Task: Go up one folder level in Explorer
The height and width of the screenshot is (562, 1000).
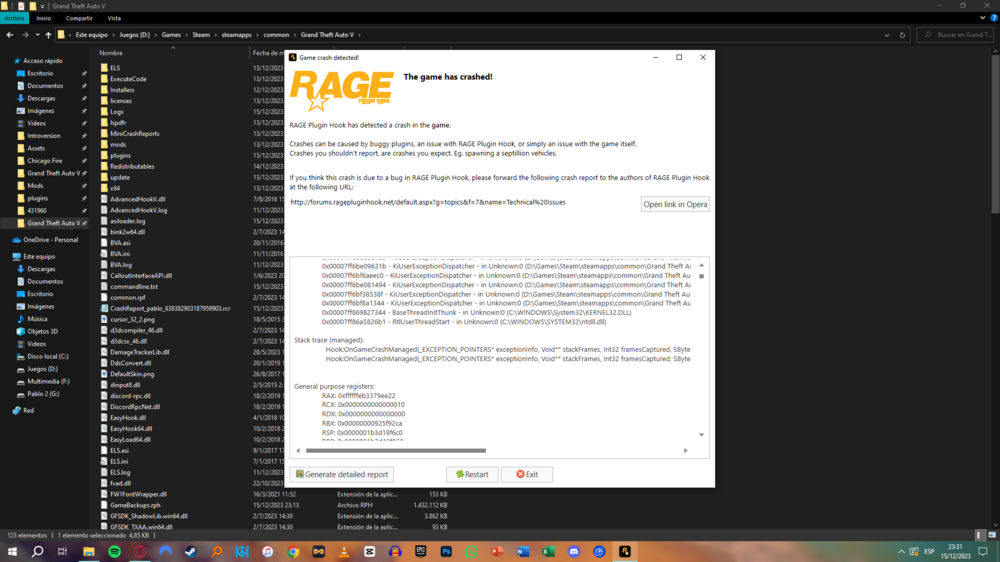Action: pos(48,35)
